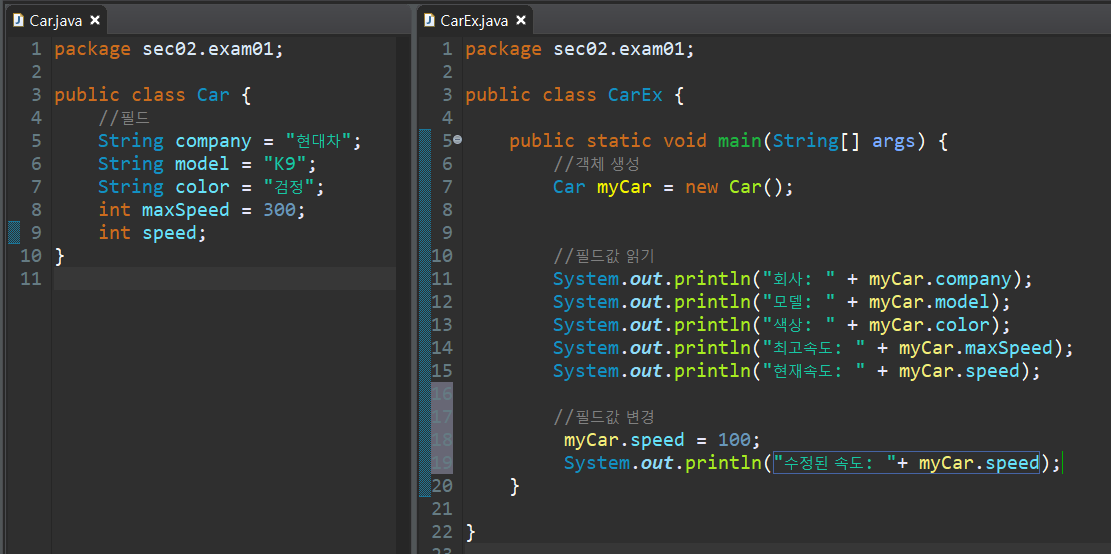Click 'String company' field declaration in Car.java
1111x554 pixels.
pyautogui.click(x=174, y=141)
